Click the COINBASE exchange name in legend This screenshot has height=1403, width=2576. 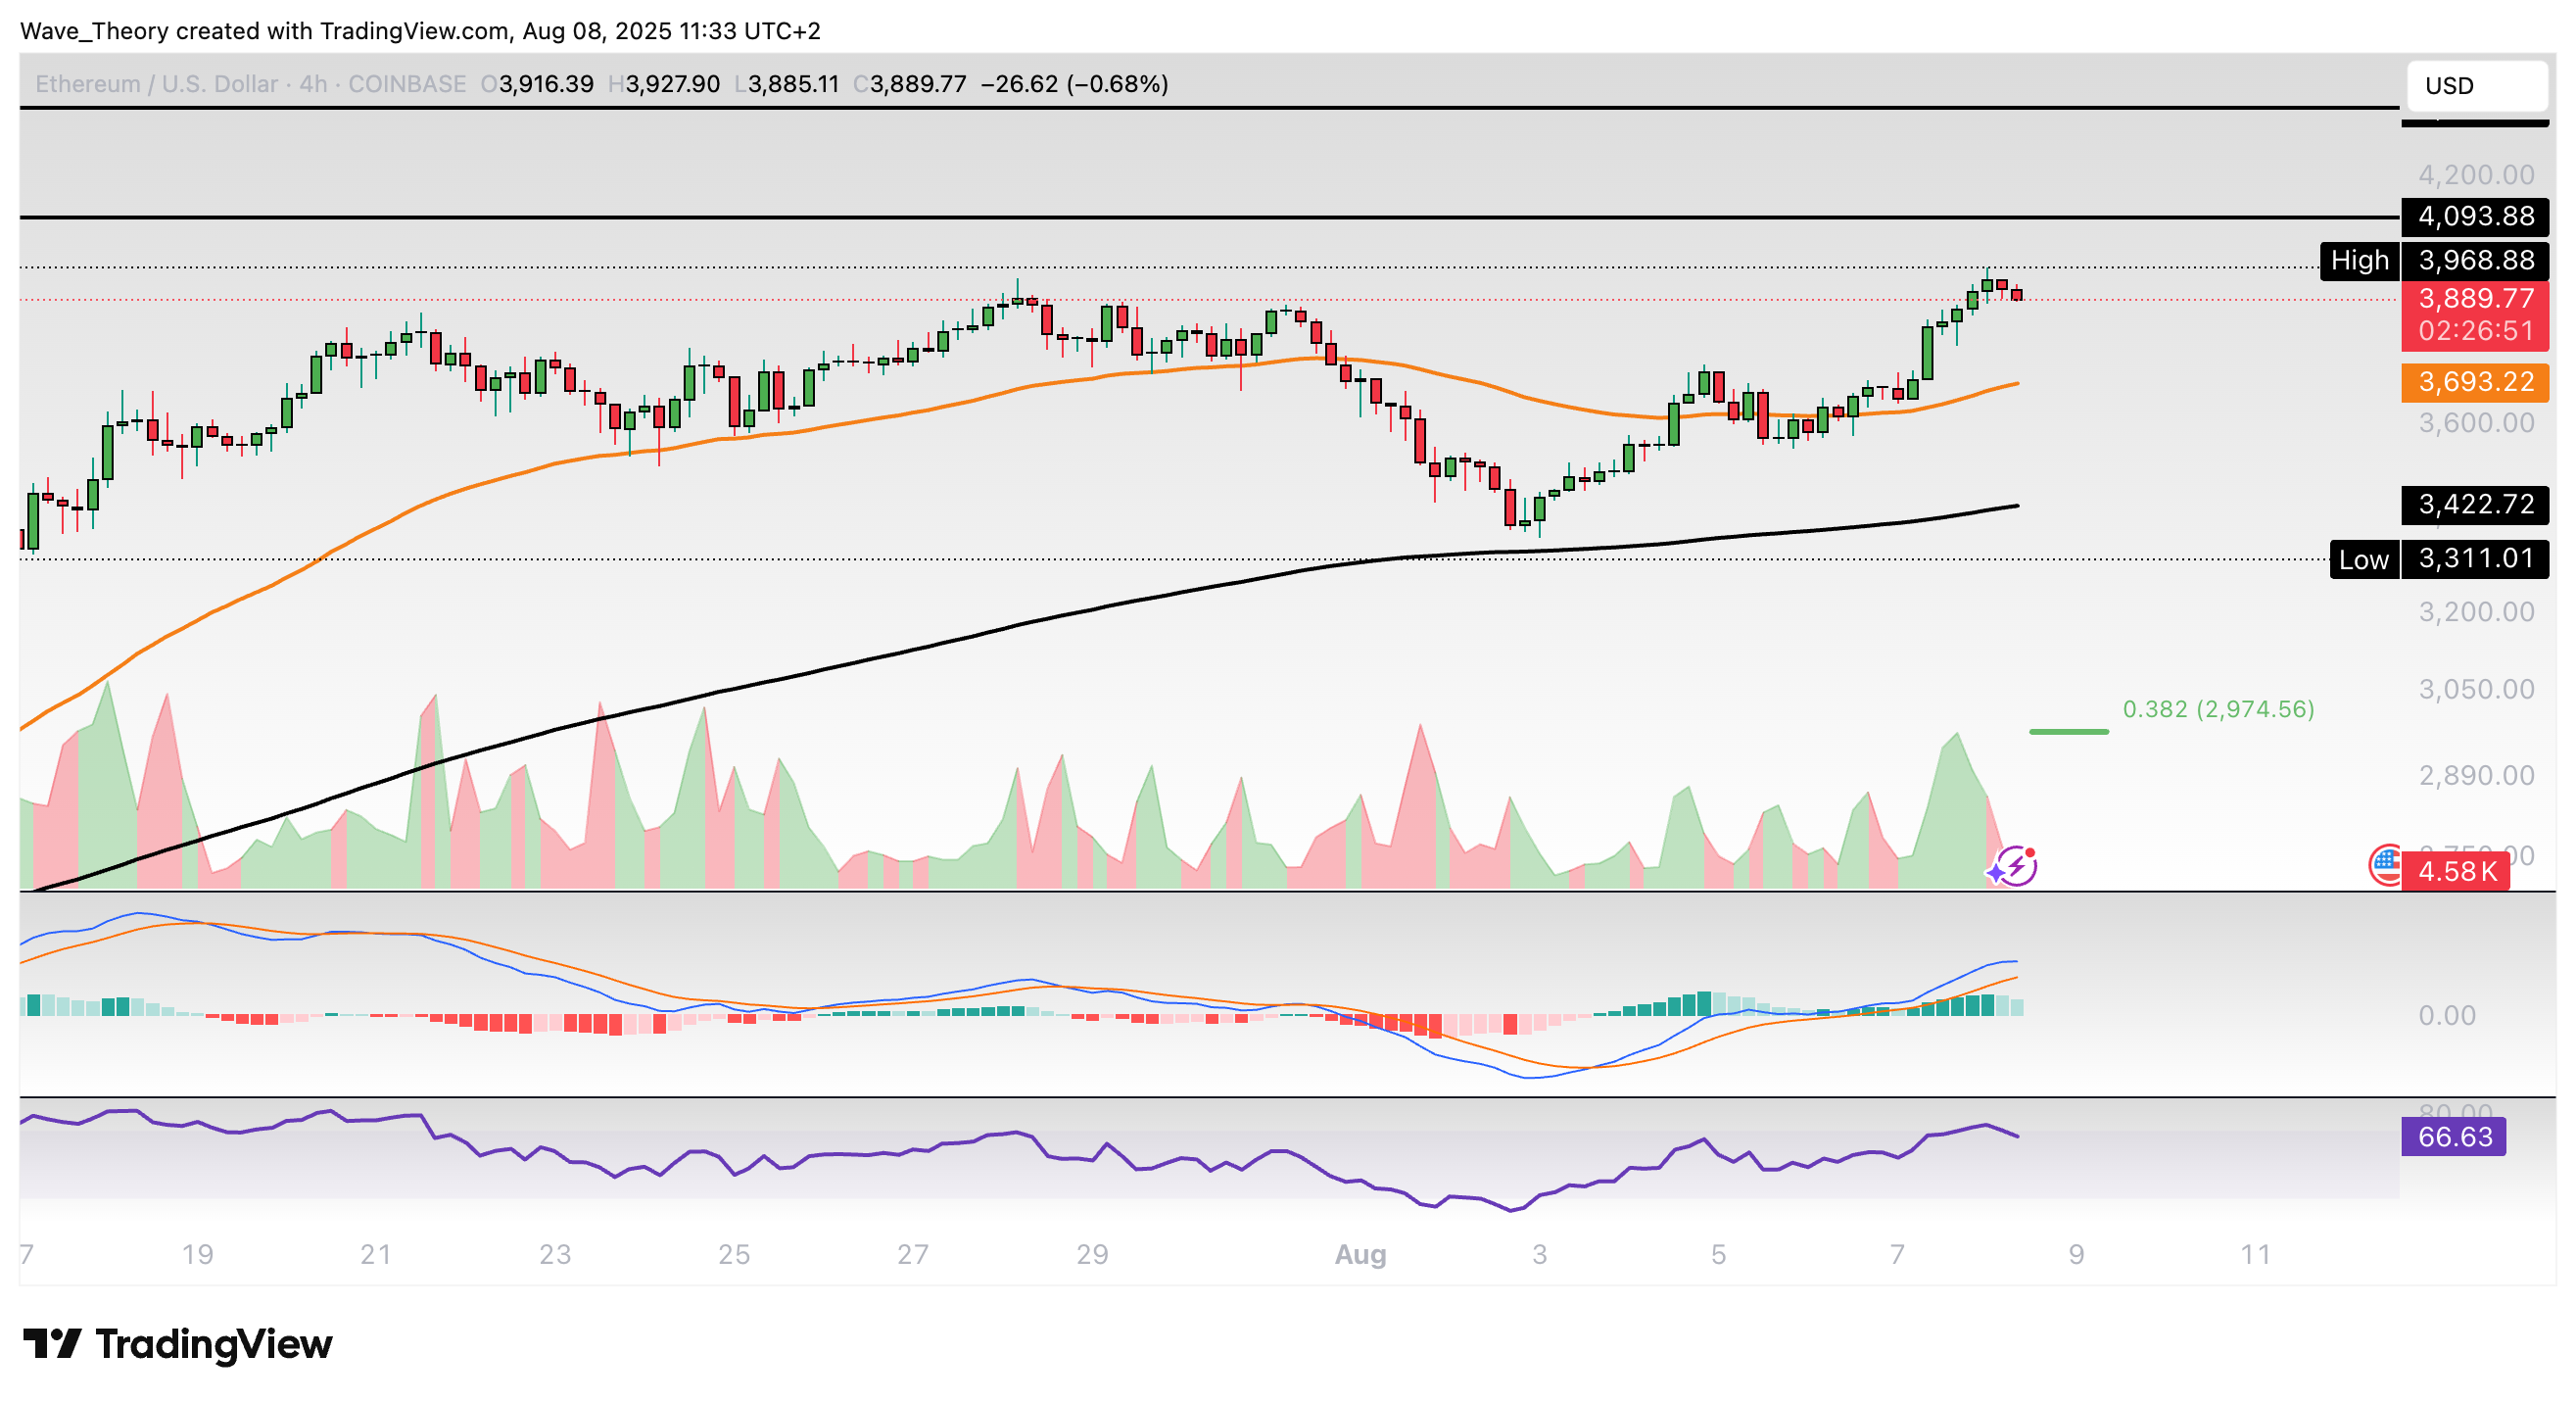(x=407, y=84)
